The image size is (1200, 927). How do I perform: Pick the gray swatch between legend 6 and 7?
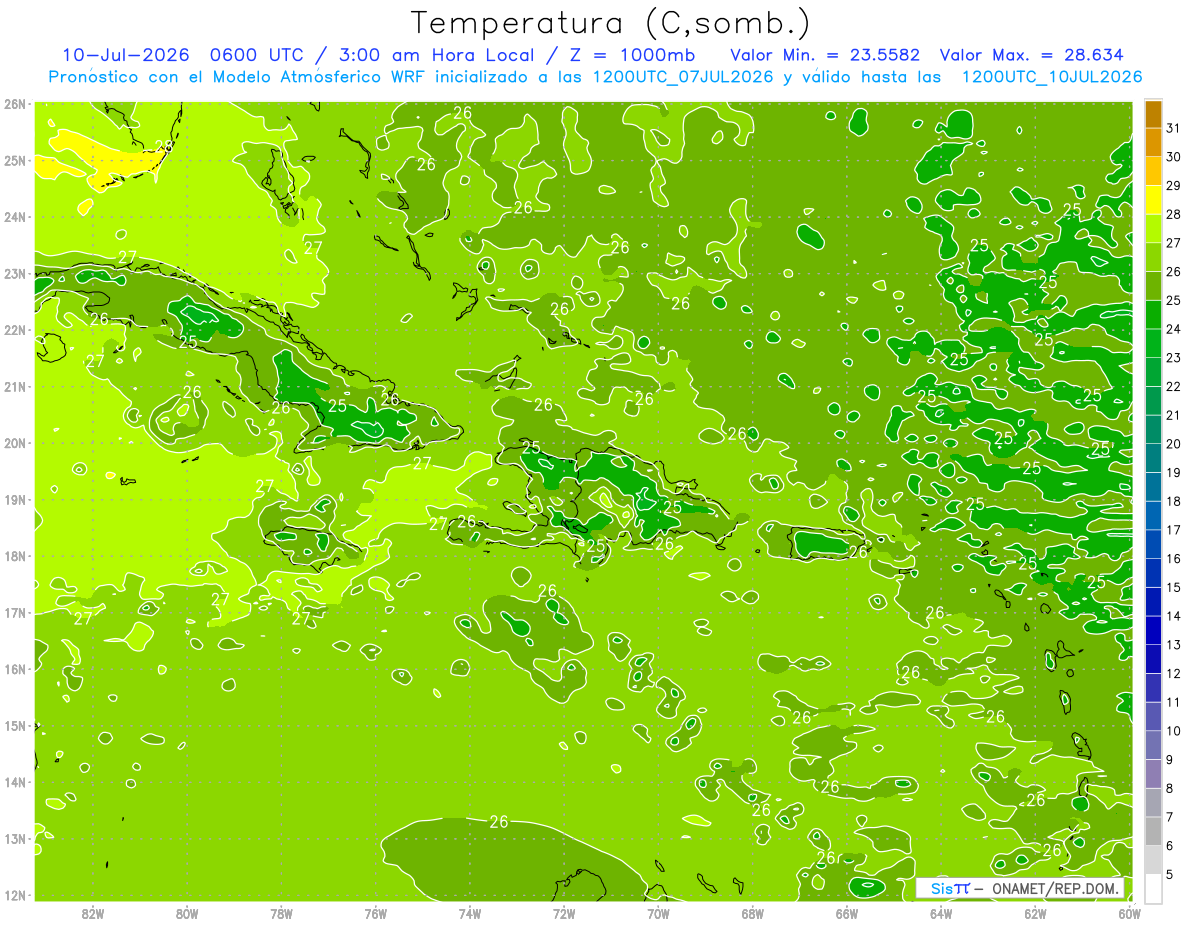pos(1153,831)
